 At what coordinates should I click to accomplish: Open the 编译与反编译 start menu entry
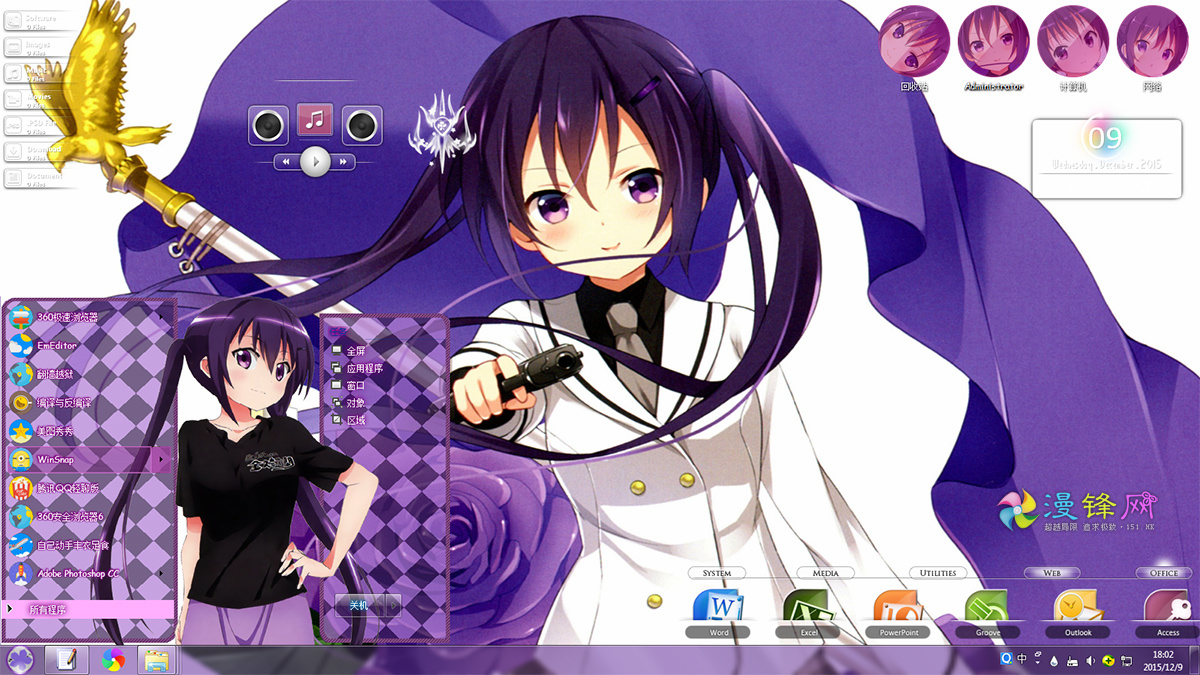click(90, 402)
